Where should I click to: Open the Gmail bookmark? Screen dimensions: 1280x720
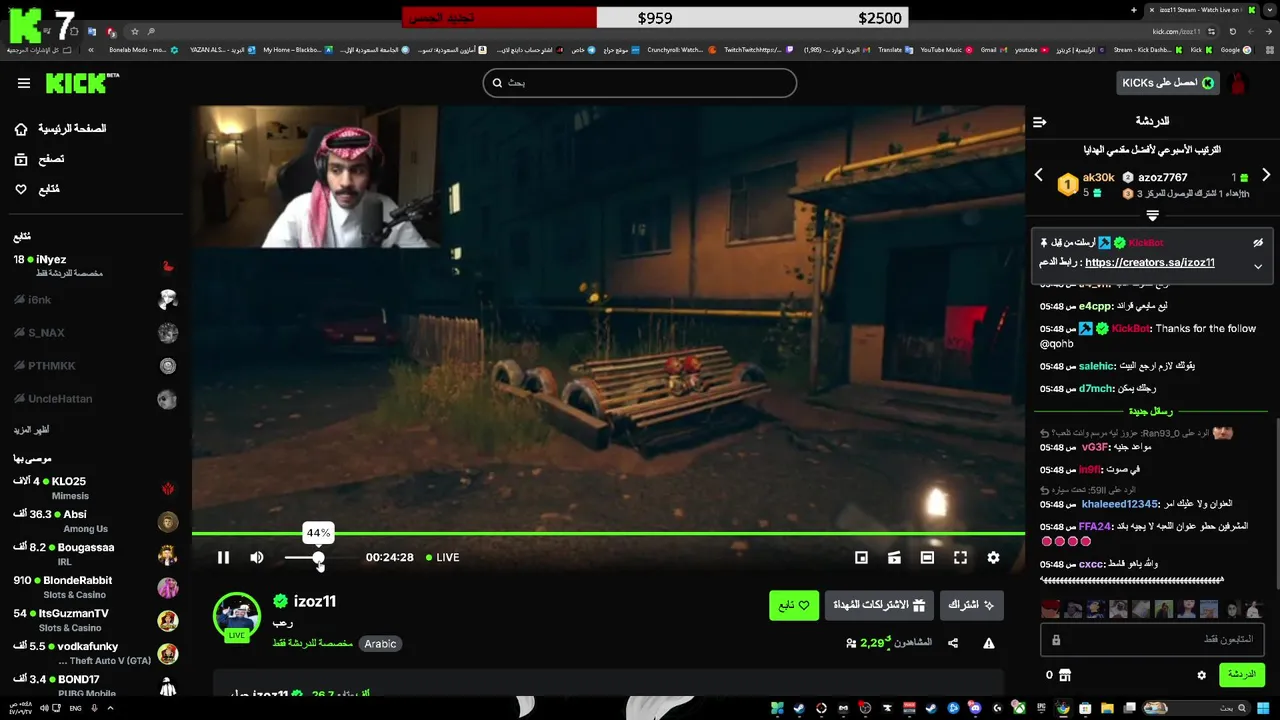tap(993, 49)
